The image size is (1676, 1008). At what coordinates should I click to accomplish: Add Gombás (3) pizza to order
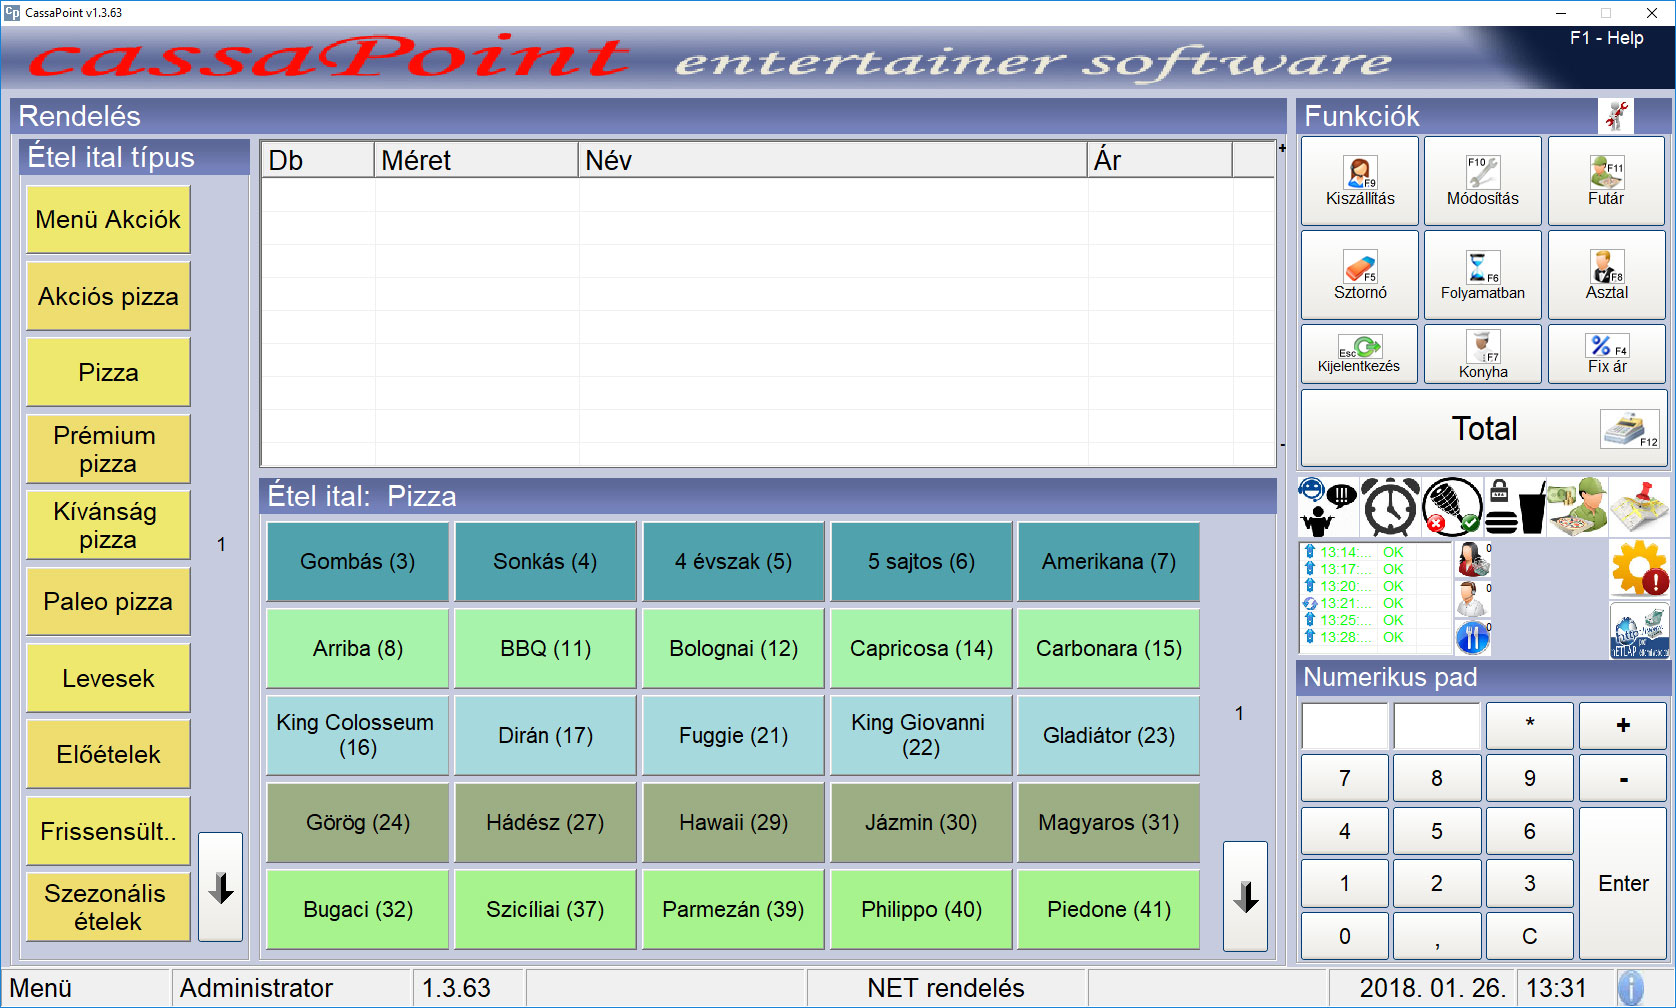pos(357,562)
